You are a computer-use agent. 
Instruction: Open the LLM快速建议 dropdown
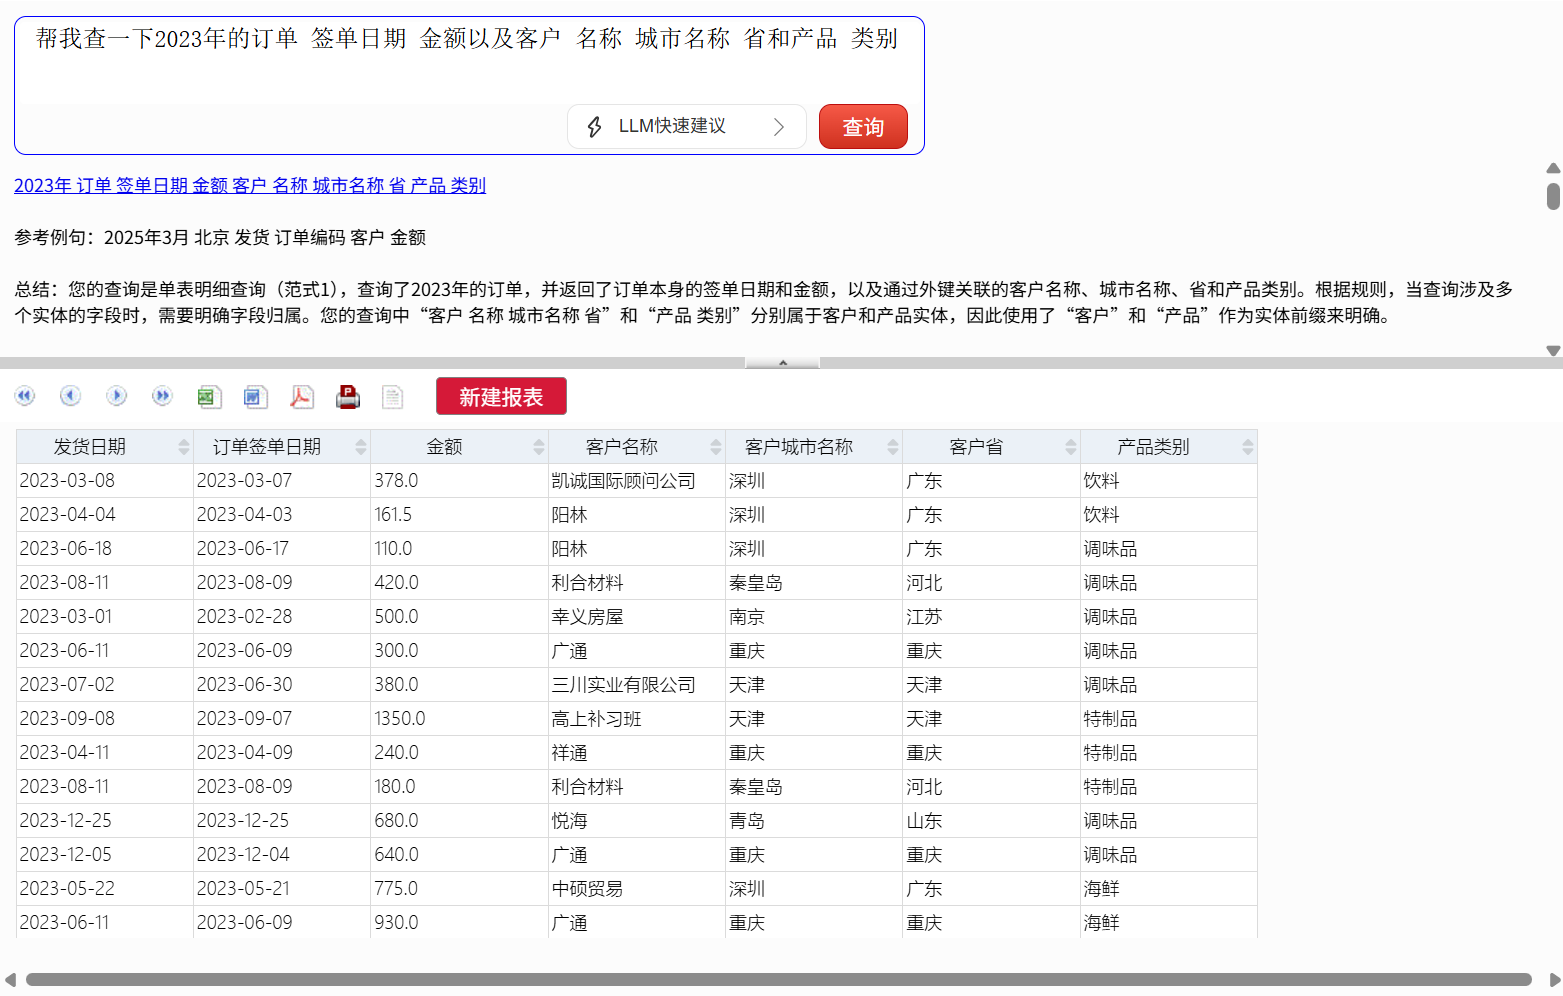point(686,127)
